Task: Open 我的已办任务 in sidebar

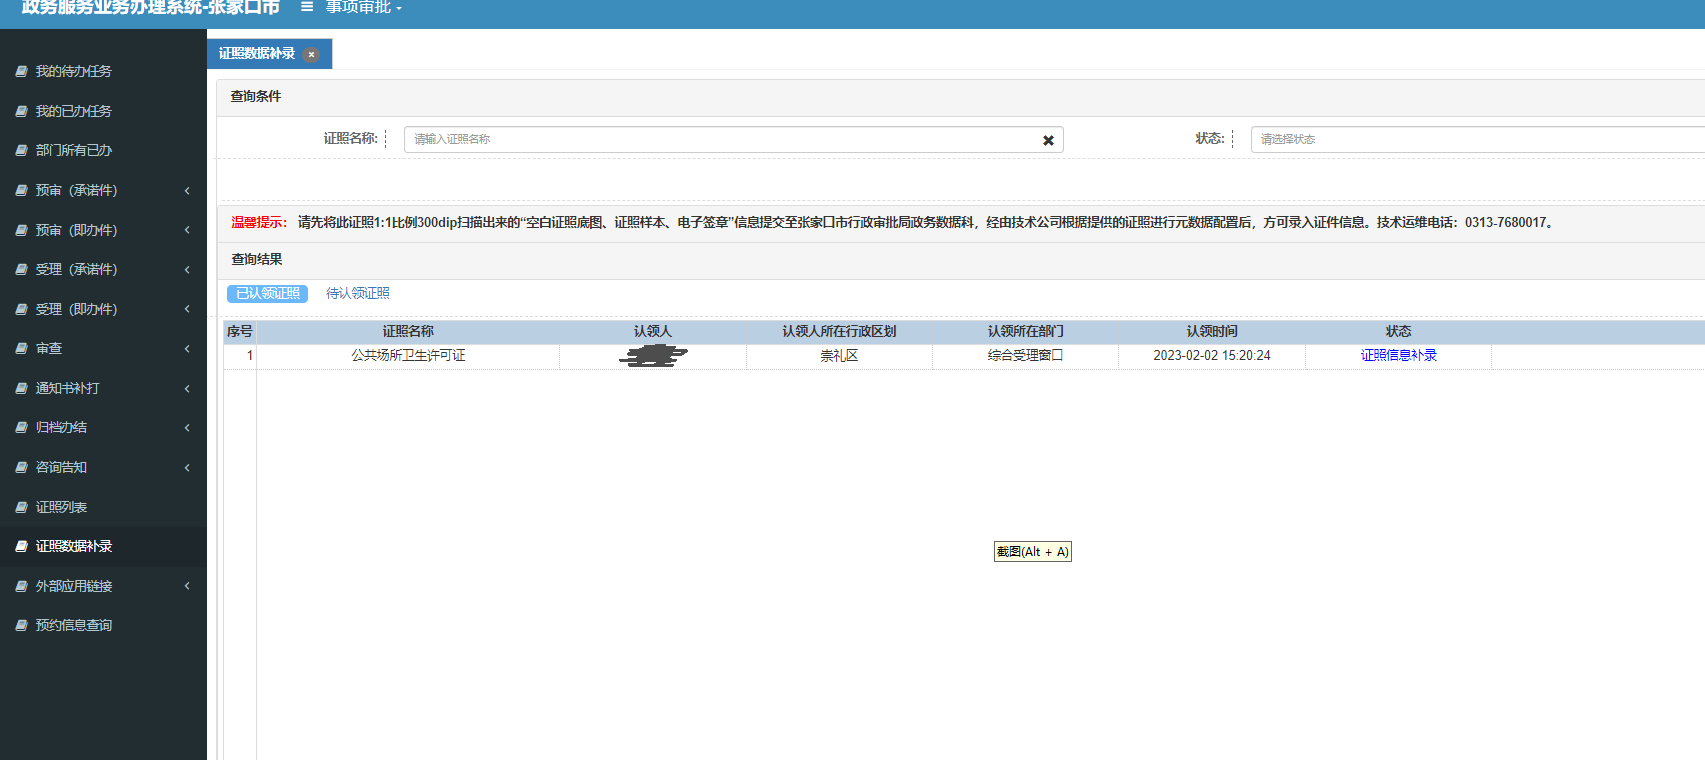Action: click(74, 111)
